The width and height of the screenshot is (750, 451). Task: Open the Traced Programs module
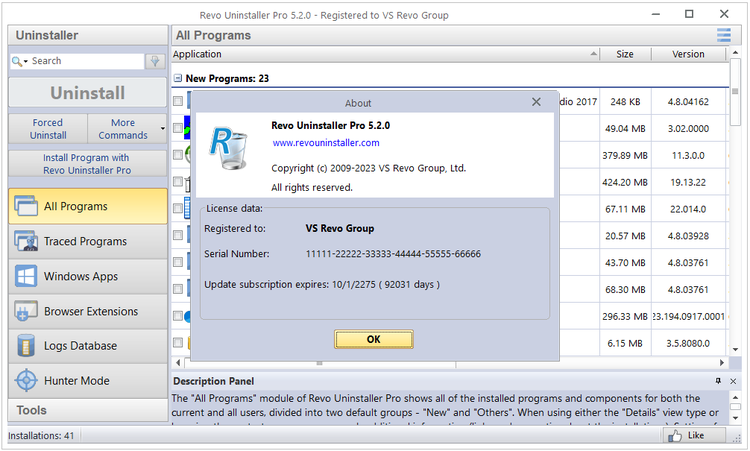click(88, 242)
